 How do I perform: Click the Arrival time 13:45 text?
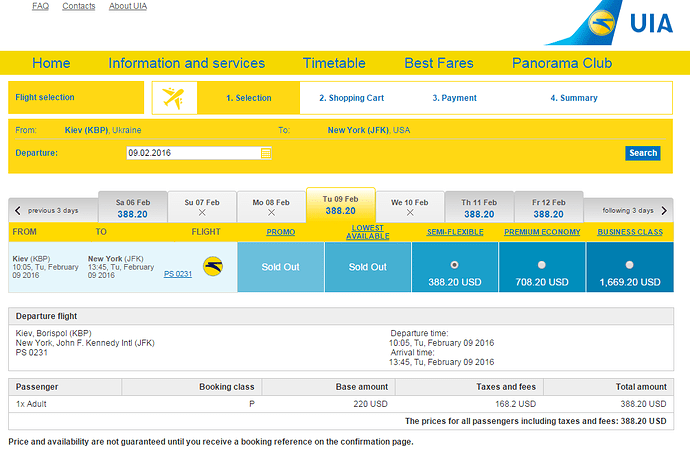(441, 362)
